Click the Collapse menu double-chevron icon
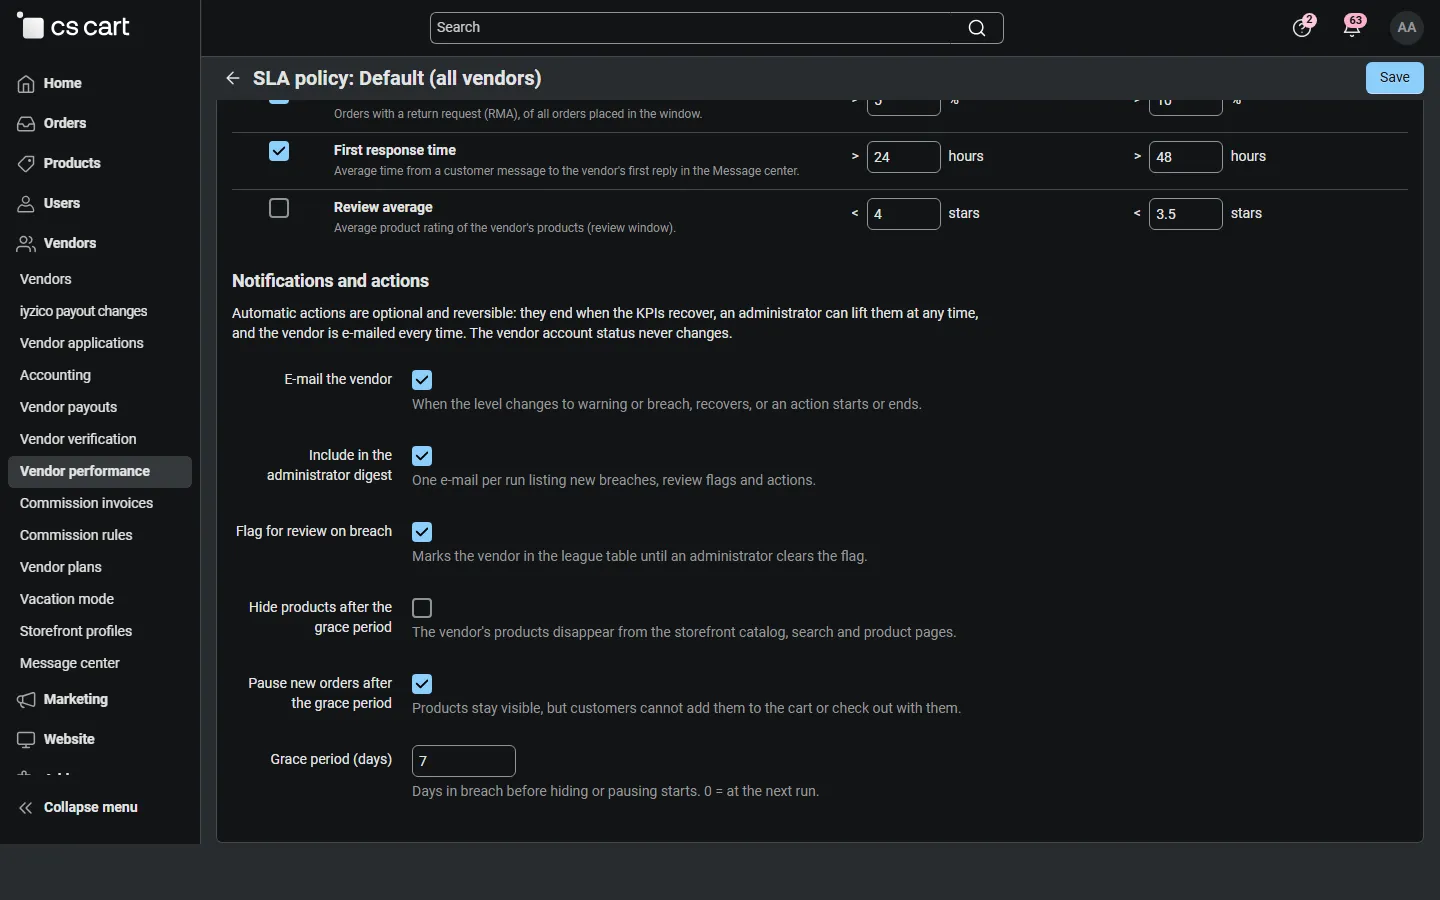This screenshot has width=1440, height=900. [x=26, y=808]
